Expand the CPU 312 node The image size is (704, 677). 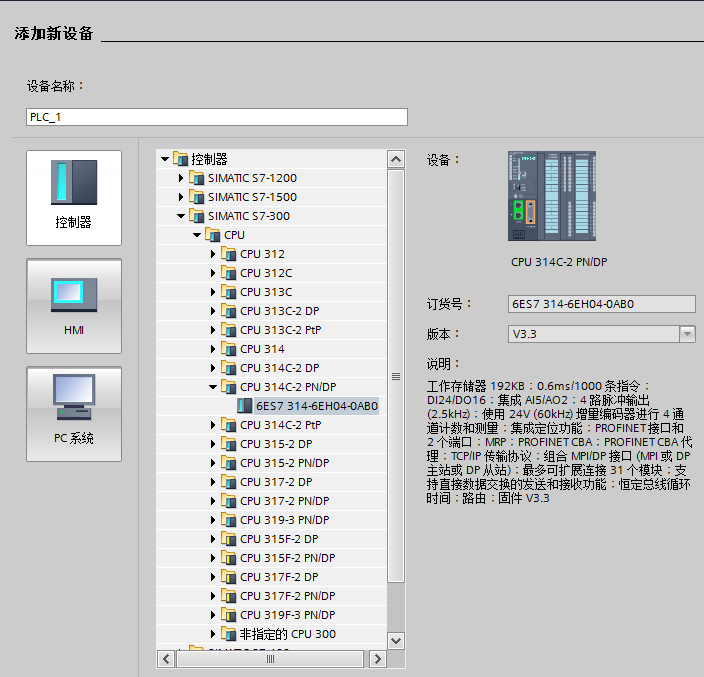[213, 254]
